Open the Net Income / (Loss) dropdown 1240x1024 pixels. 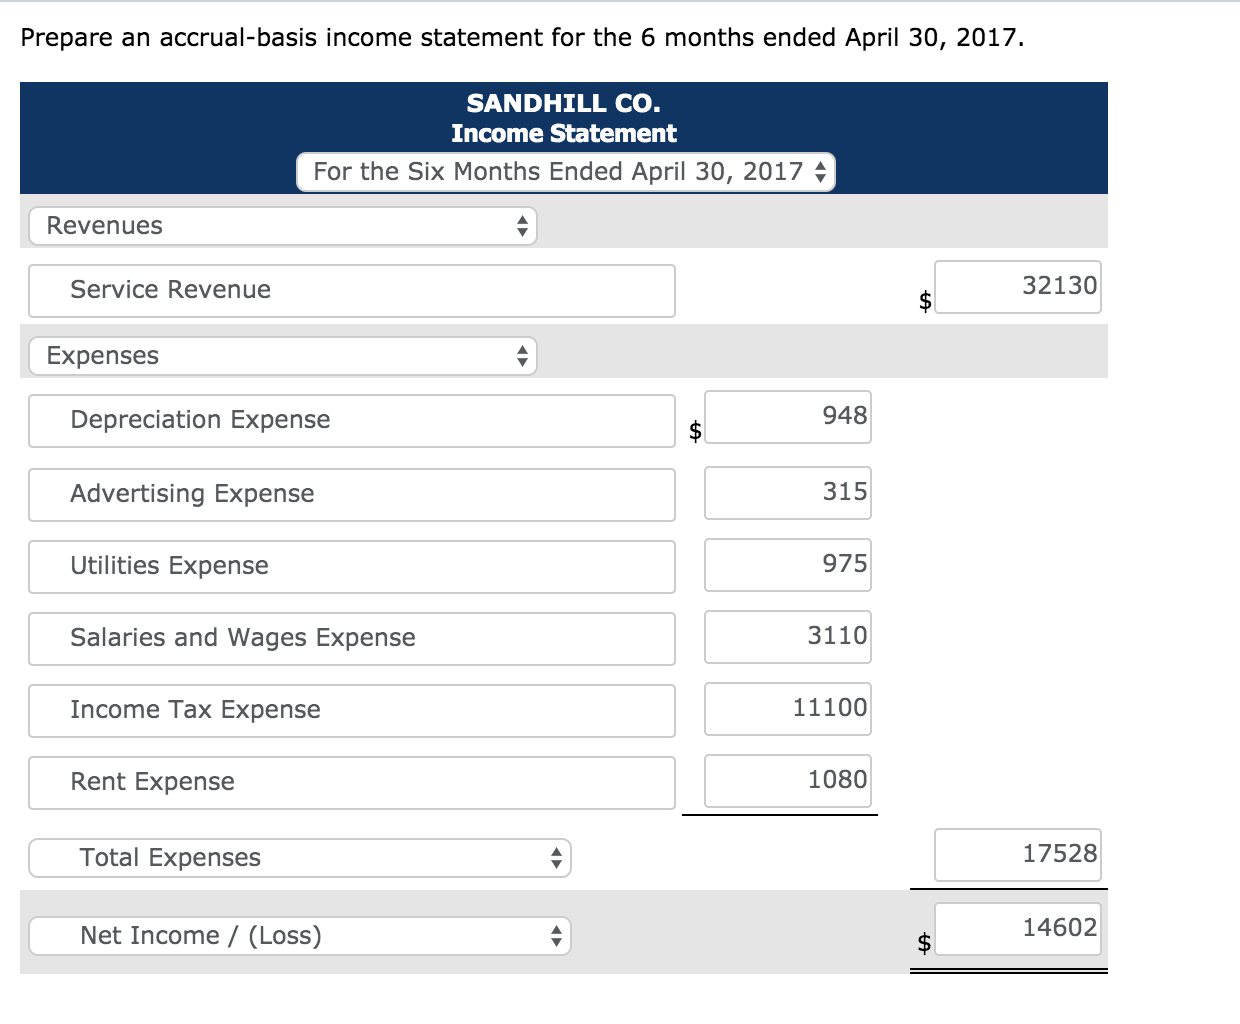point(299,936)
